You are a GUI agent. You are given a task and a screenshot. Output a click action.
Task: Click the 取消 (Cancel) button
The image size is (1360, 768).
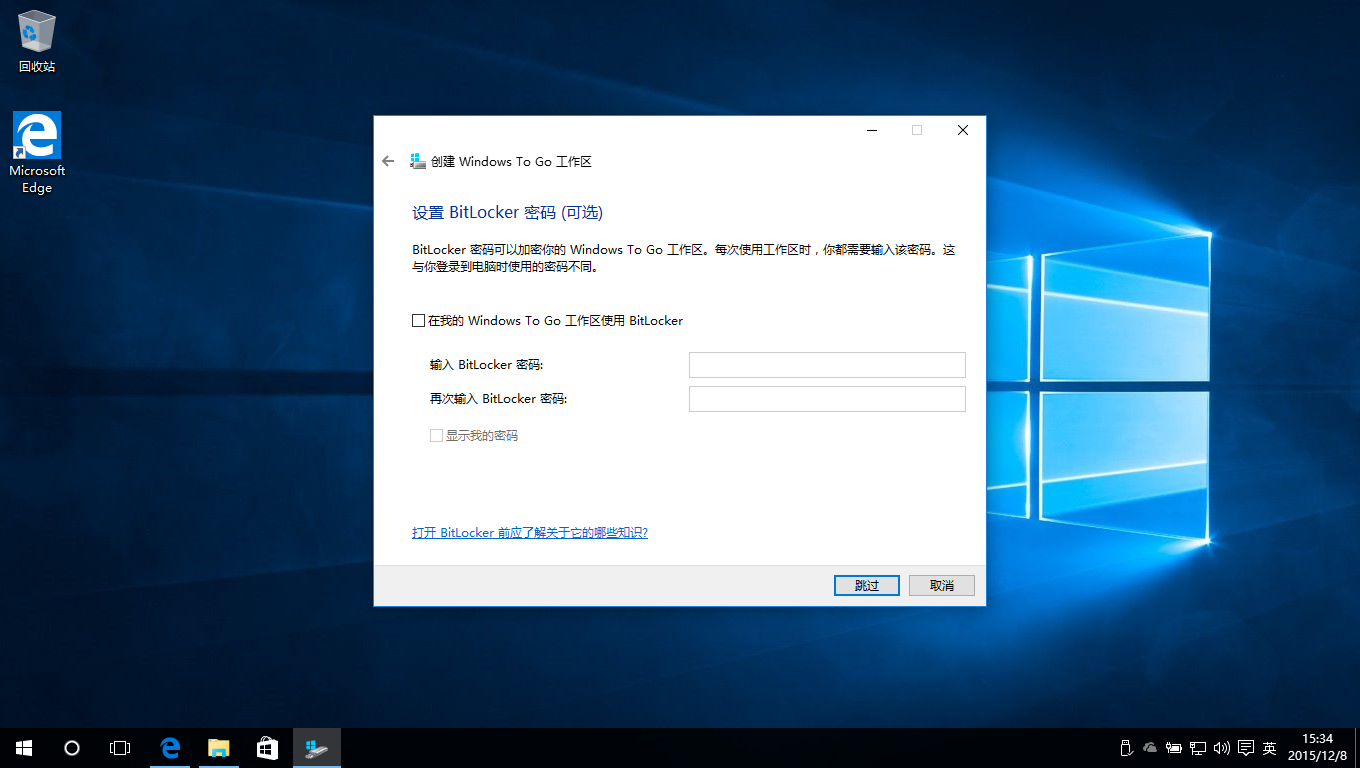point(942,586)
